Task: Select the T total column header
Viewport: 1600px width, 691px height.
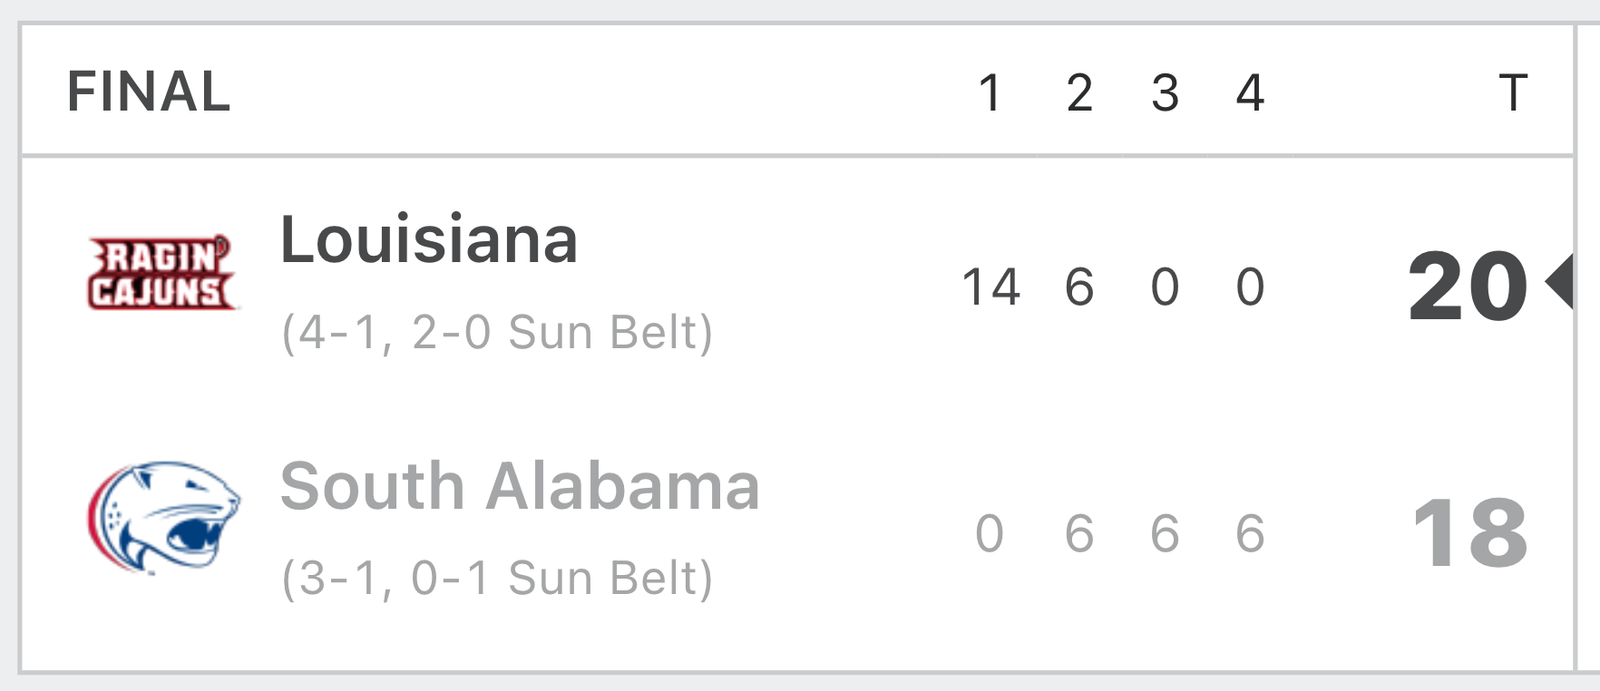Action: 1513,93
